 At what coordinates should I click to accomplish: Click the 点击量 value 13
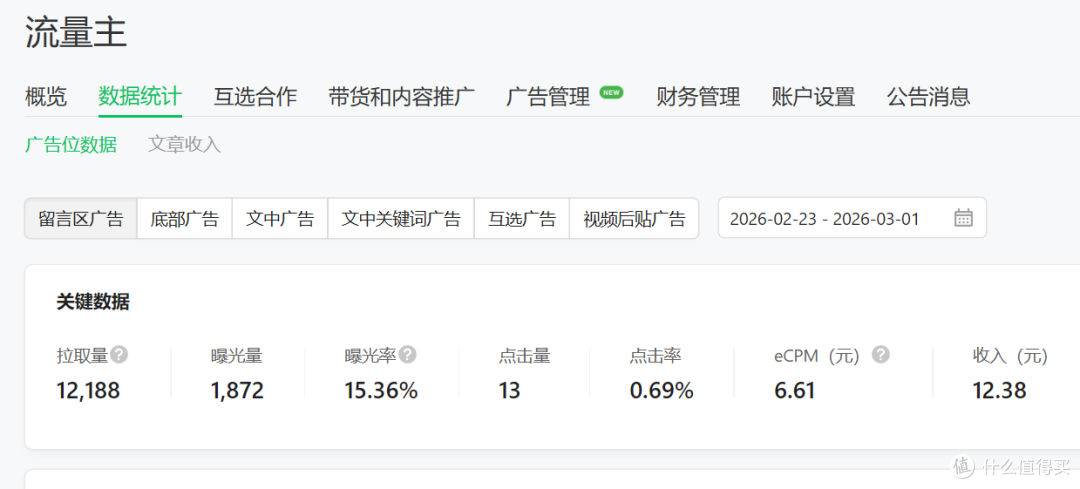[x=510, y=391]
